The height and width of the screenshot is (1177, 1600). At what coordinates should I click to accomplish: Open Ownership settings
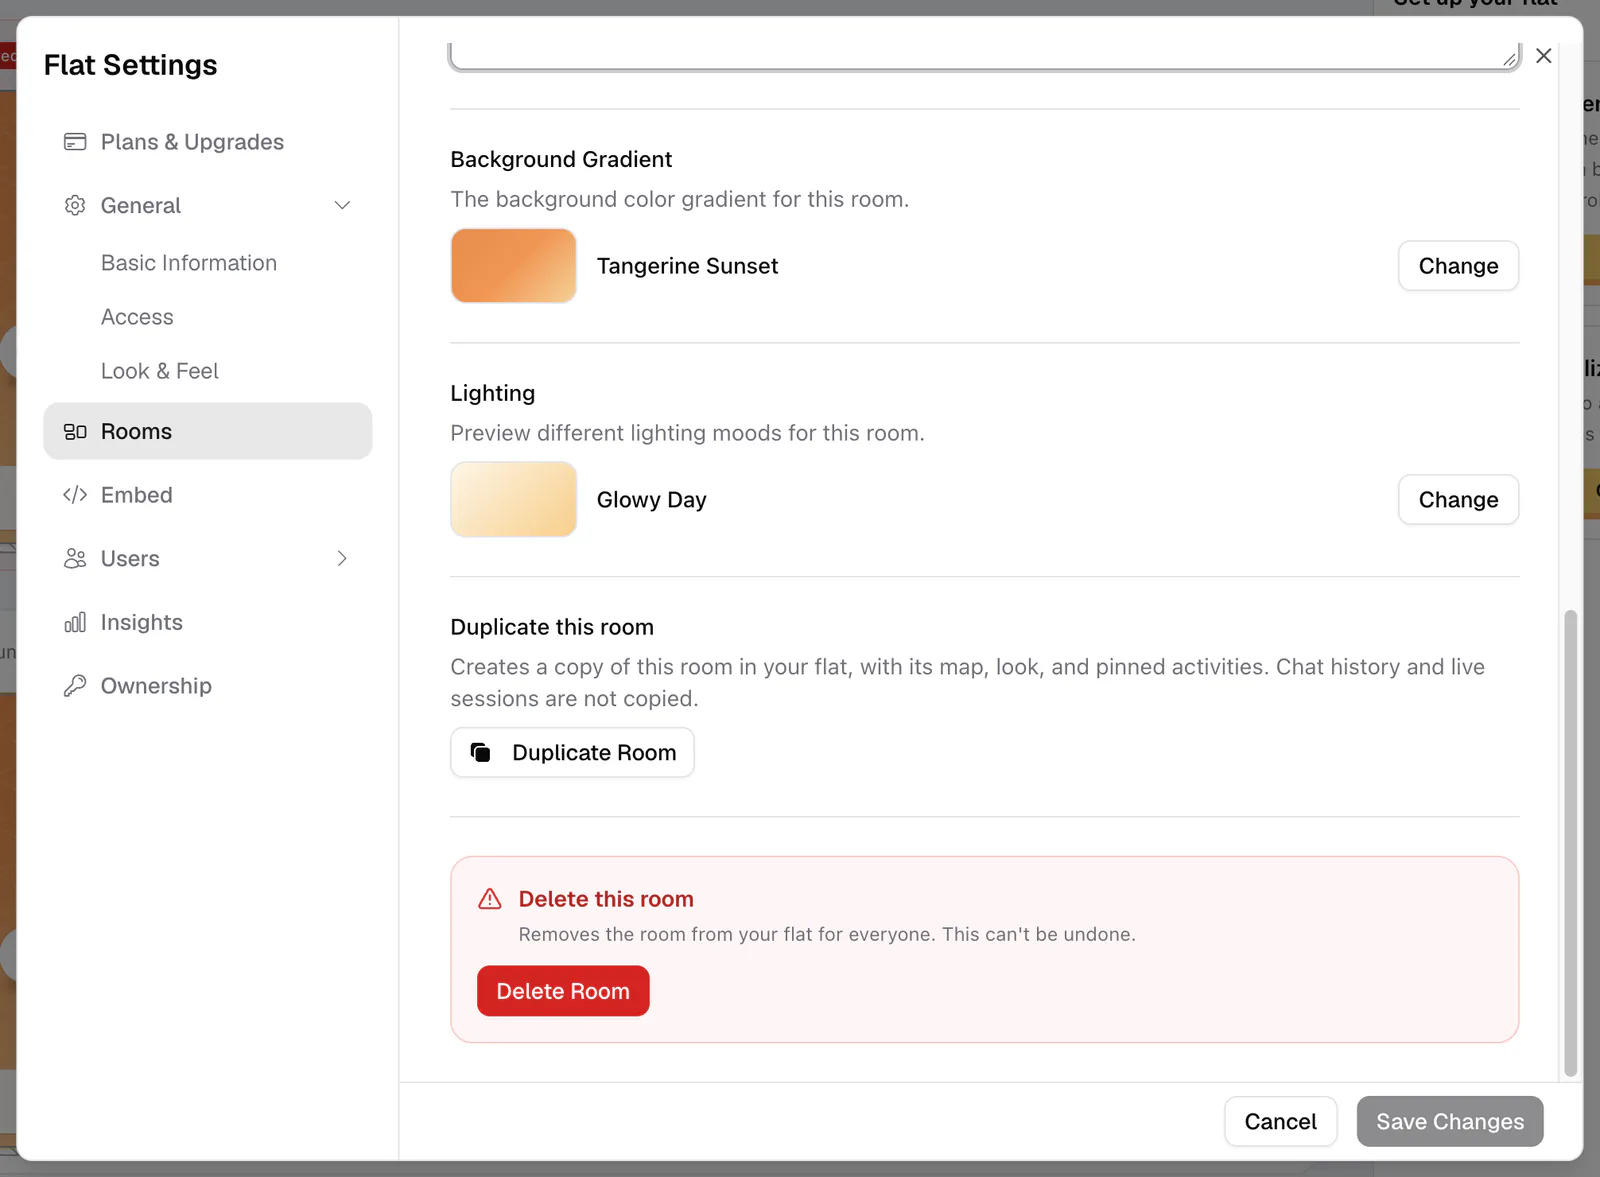(208, 686)
